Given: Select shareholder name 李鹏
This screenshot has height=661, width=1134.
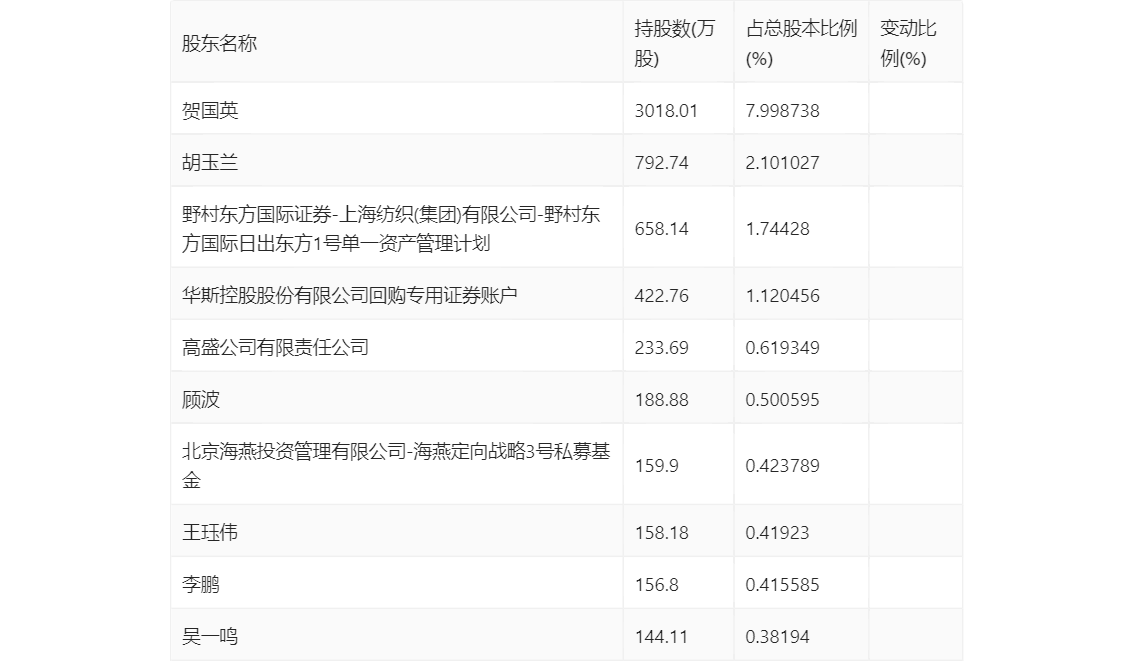Looking at the screenshot, I should 200,585.
